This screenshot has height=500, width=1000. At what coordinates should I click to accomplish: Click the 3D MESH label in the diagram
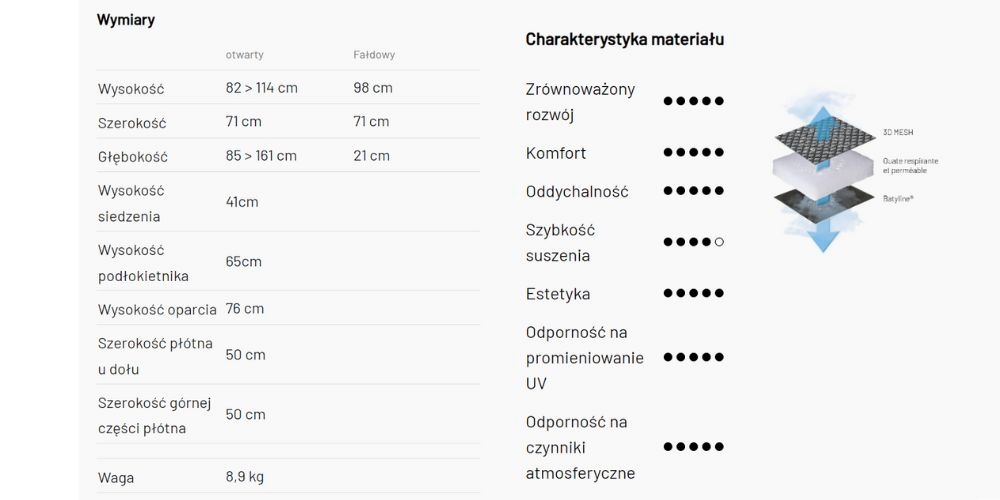point(895,132)
